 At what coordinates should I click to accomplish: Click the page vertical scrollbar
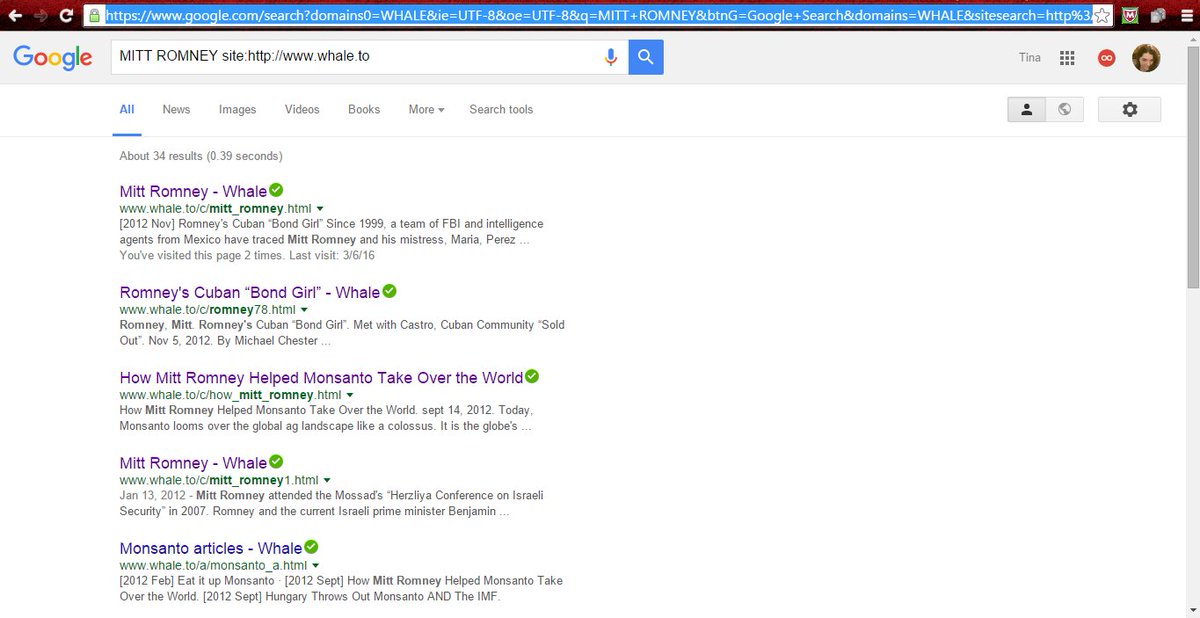(1191, 170)
